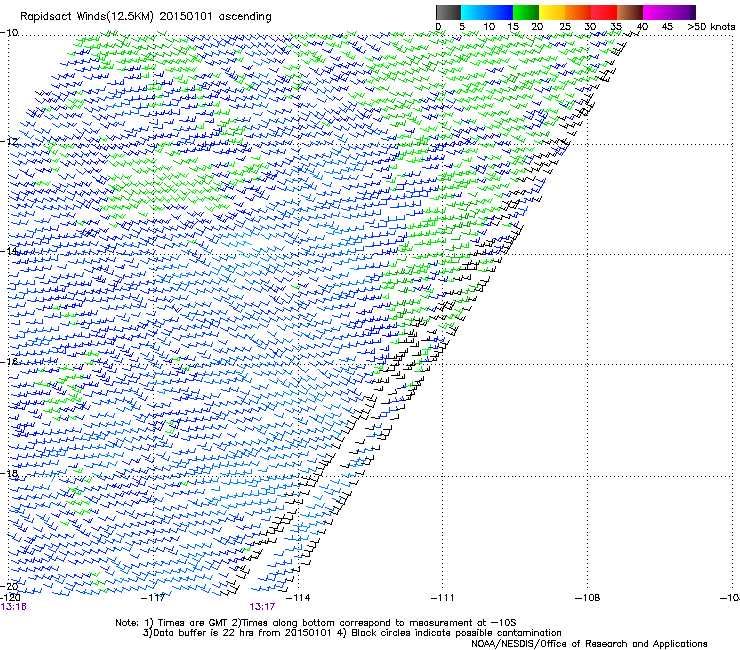Image resolution: width=740 pixels, height=650 pixels.
Task: Click the '-12' latitude axis label
Action: (x=9, y=142)
